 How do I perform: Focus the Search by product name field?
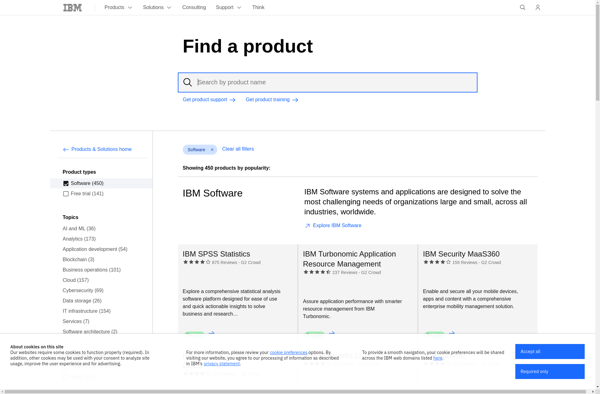[x=328, y=82]
